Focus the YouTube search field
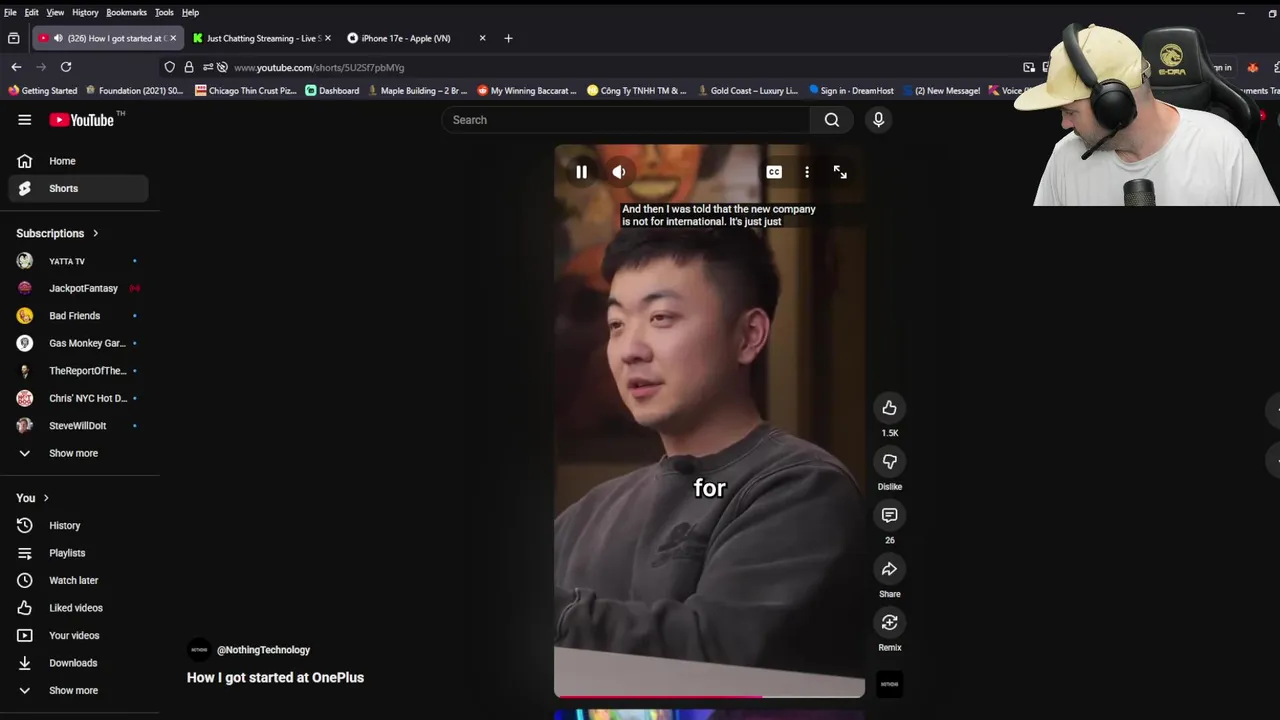Screen dimensions: 1280x720 [626, 120]
